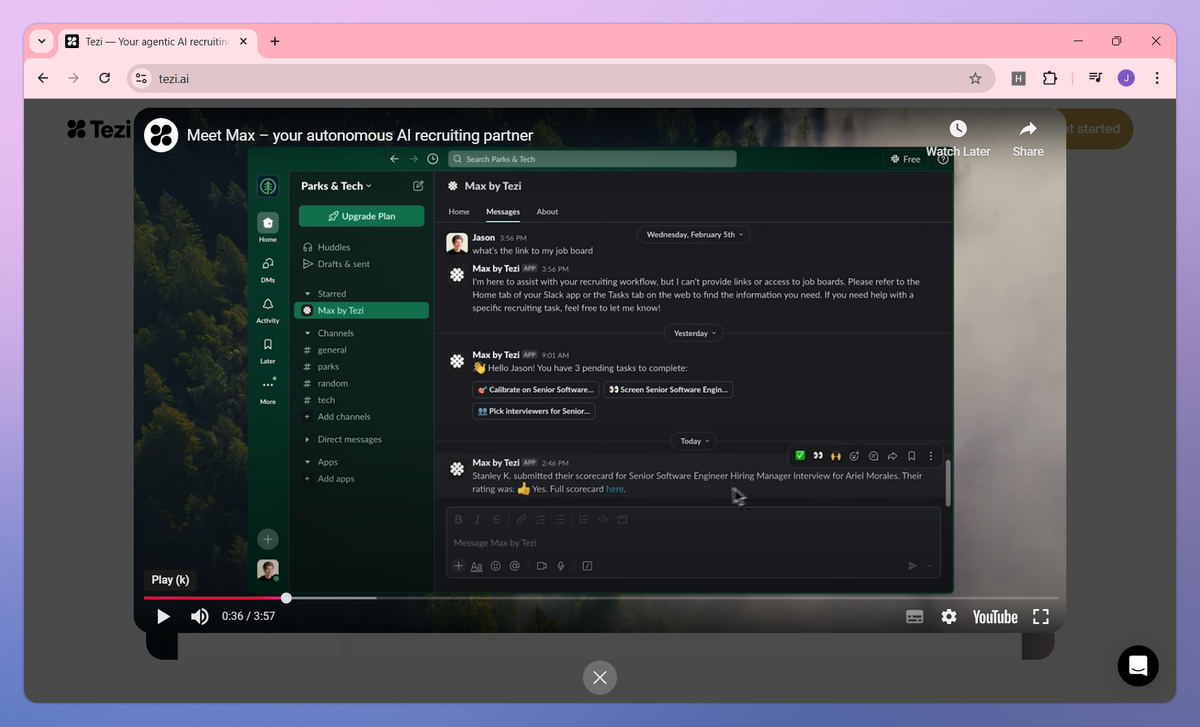Click the "Pick interviewers for Senior..." task button
Image resolution: width=1200 pixels, height=727 pixels.
[x=534, y=411]
